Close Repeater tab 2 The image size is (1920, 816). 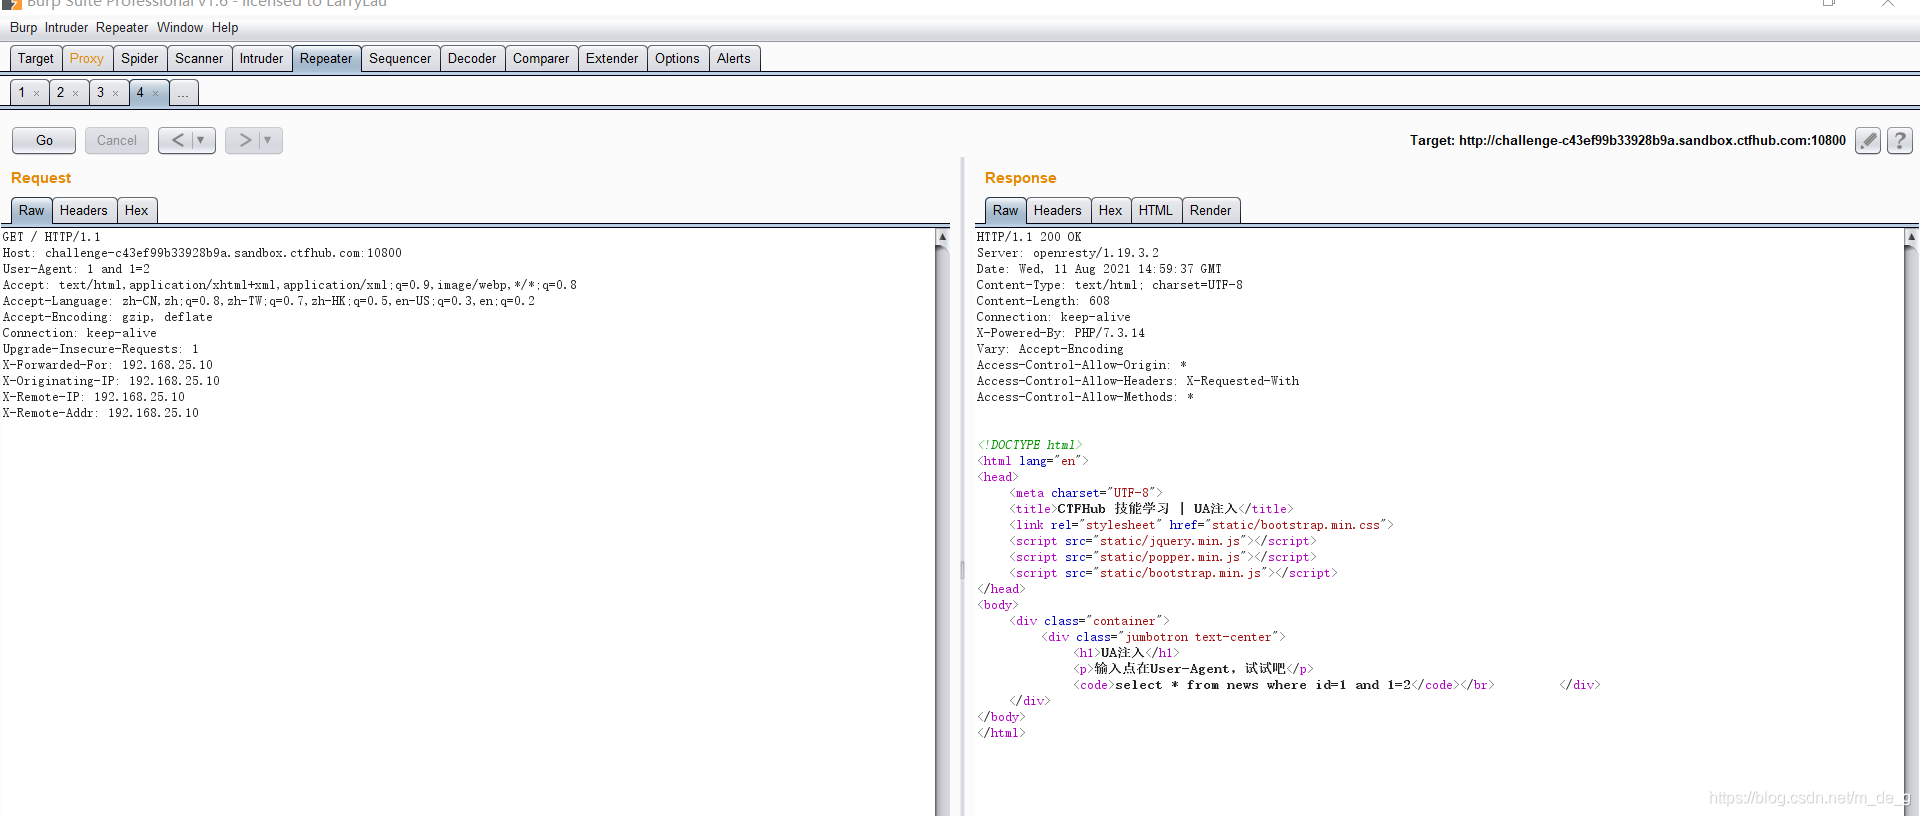point(76,94)
